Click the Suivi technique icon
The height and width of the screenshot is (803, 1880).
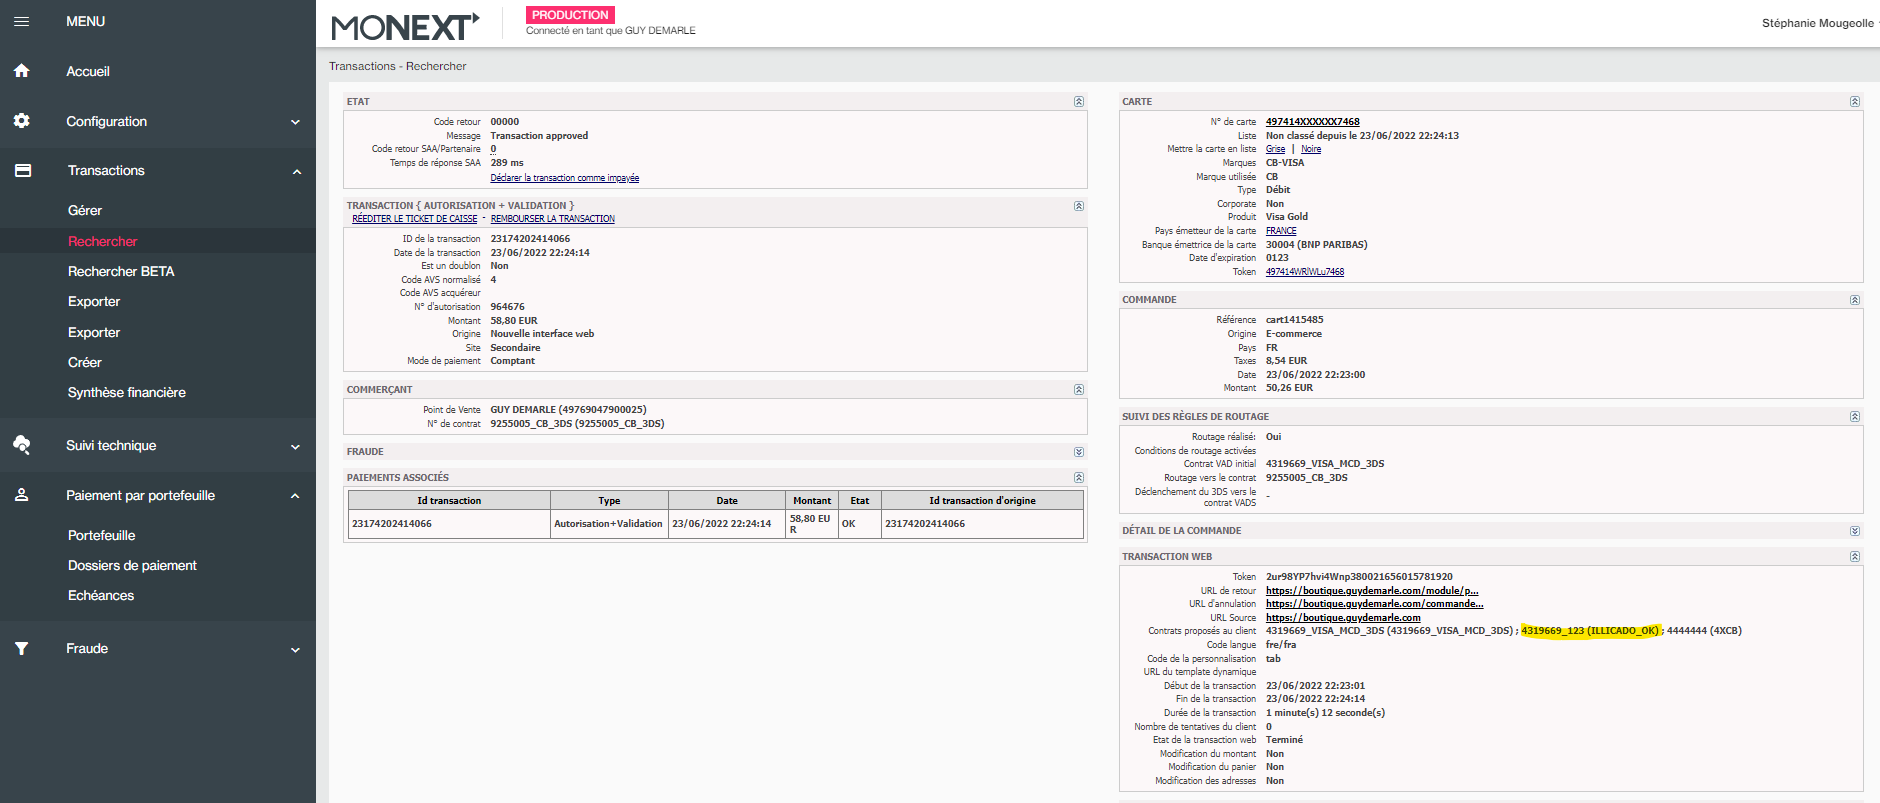(21, 445)
